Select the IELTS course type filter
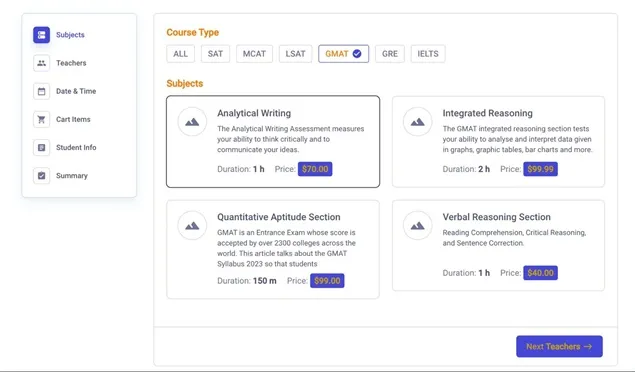 click(428, 54)
